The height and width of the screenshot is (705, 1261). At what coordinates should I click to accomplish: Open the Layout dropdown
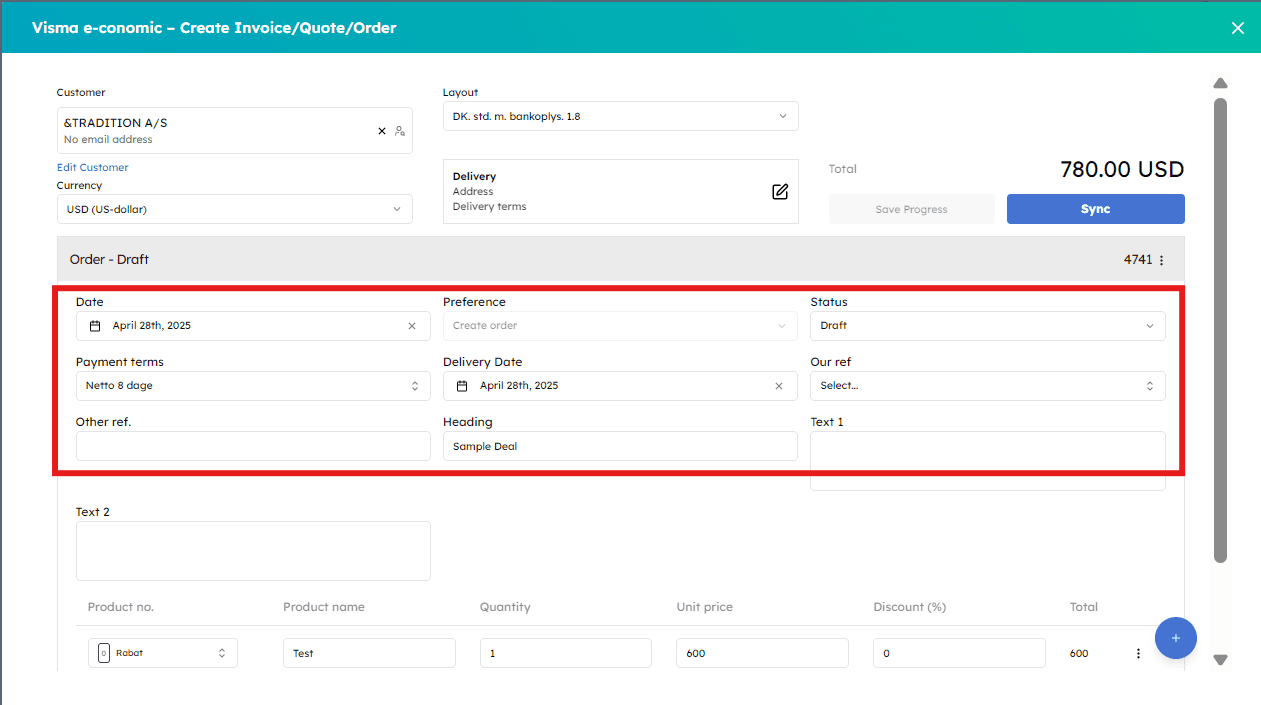tap(620, 116)
